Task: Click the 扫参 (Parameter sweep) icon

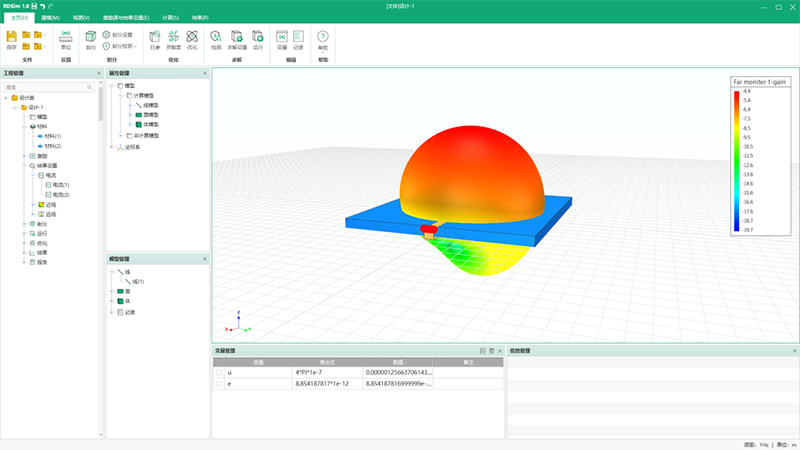Action: click(x=155, y=37)
